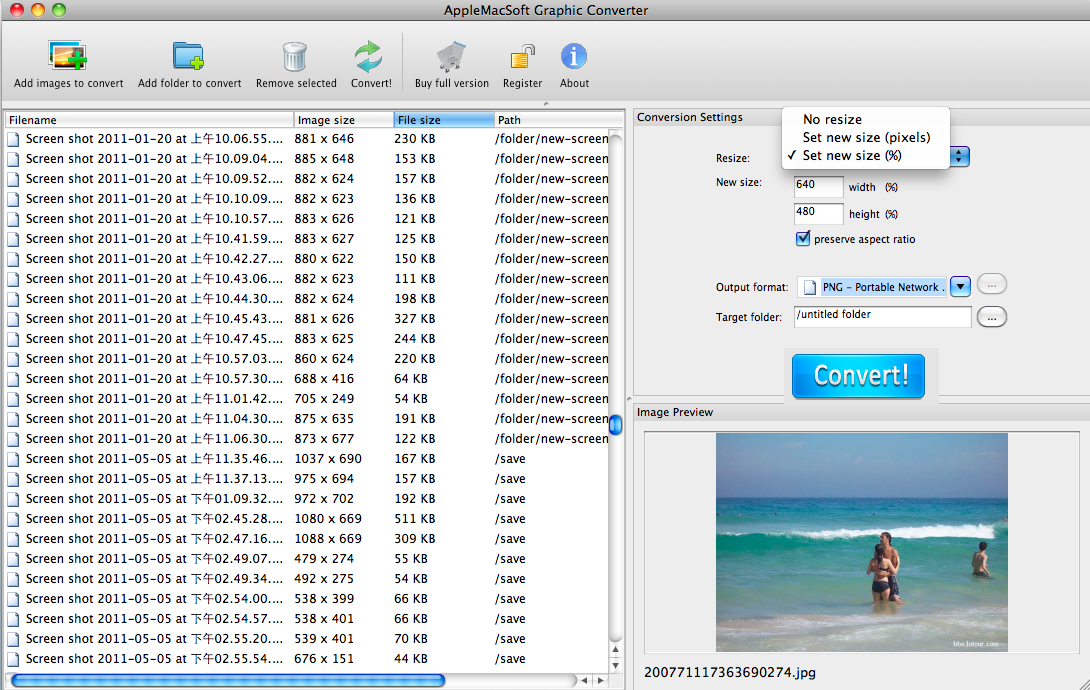Click the width input field showing 640
The image size is (1090, 690).
818,186
